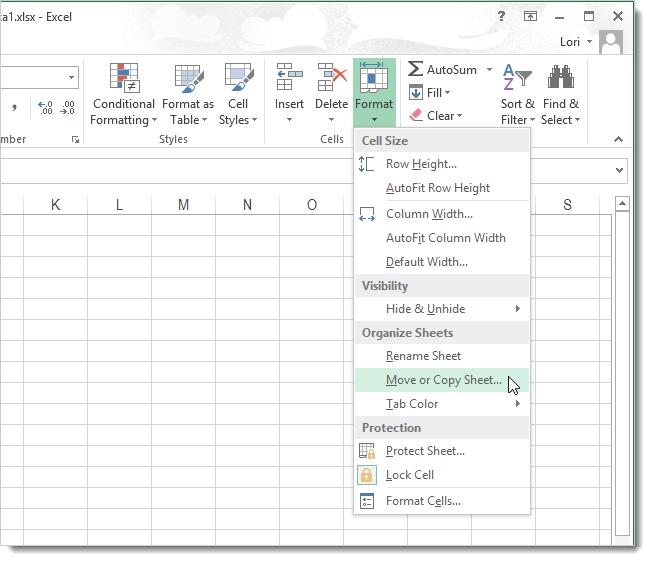Click vertical scrollbar up arrow
650x561 pixels.
point(622,204)
